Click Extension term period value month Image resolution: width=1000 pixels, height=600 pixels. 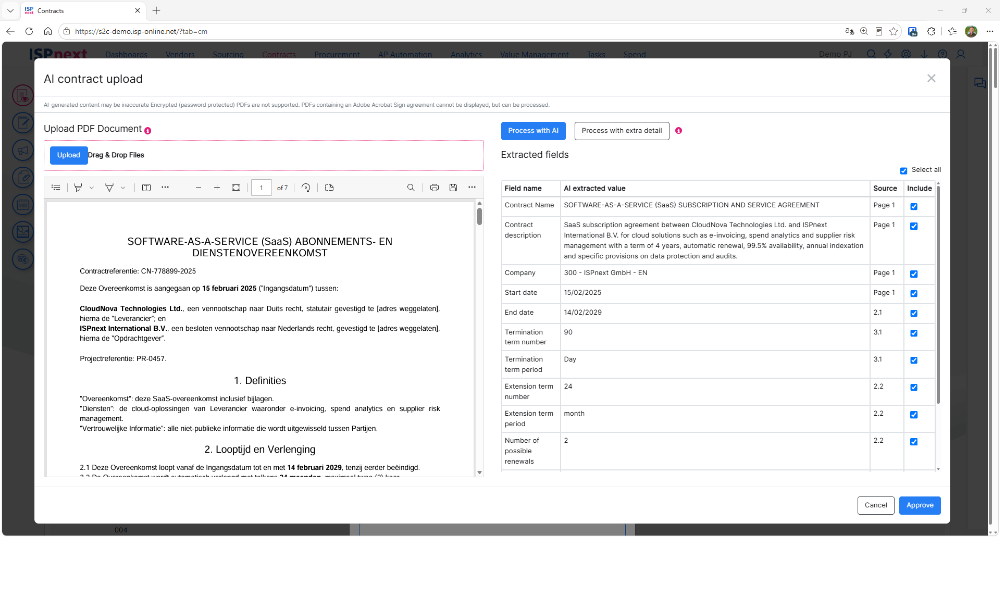574,414
